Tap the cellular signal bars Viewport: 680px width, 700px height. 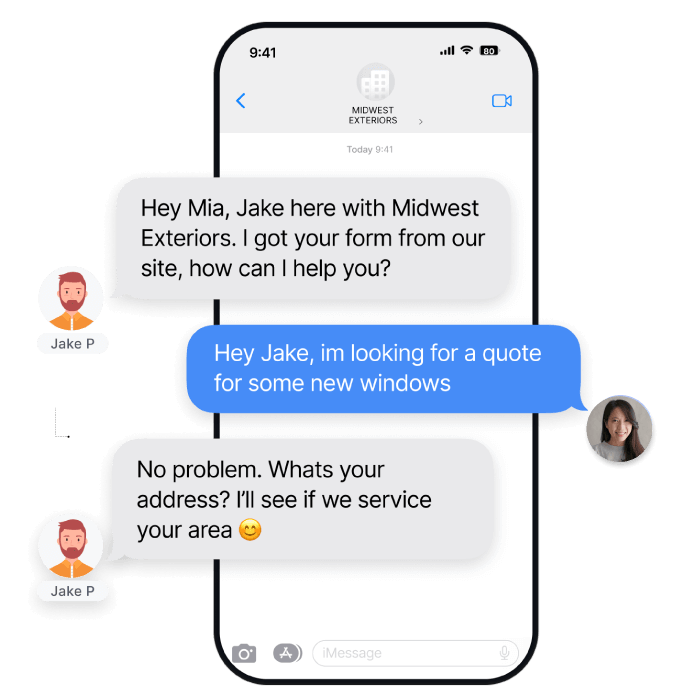[x=447, y=50]
